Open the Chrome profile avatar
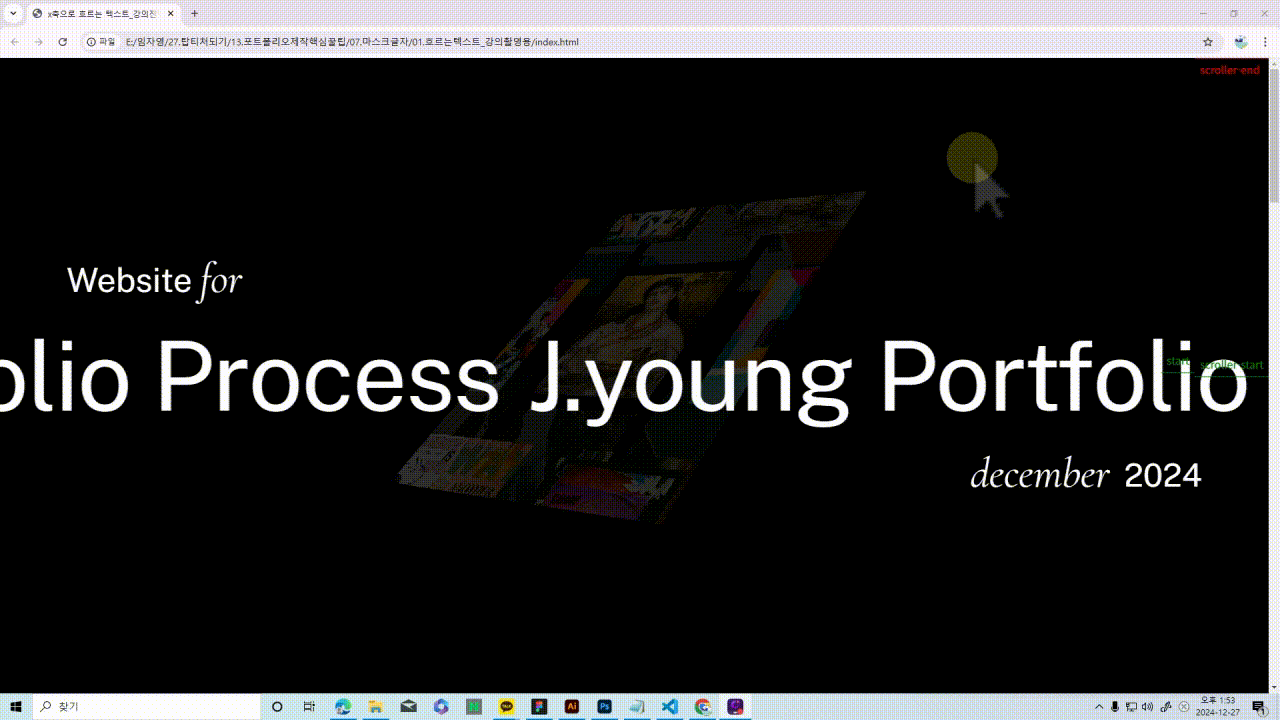The height and width of the screenshot is (720, 1280). (x=1241, y=42)
